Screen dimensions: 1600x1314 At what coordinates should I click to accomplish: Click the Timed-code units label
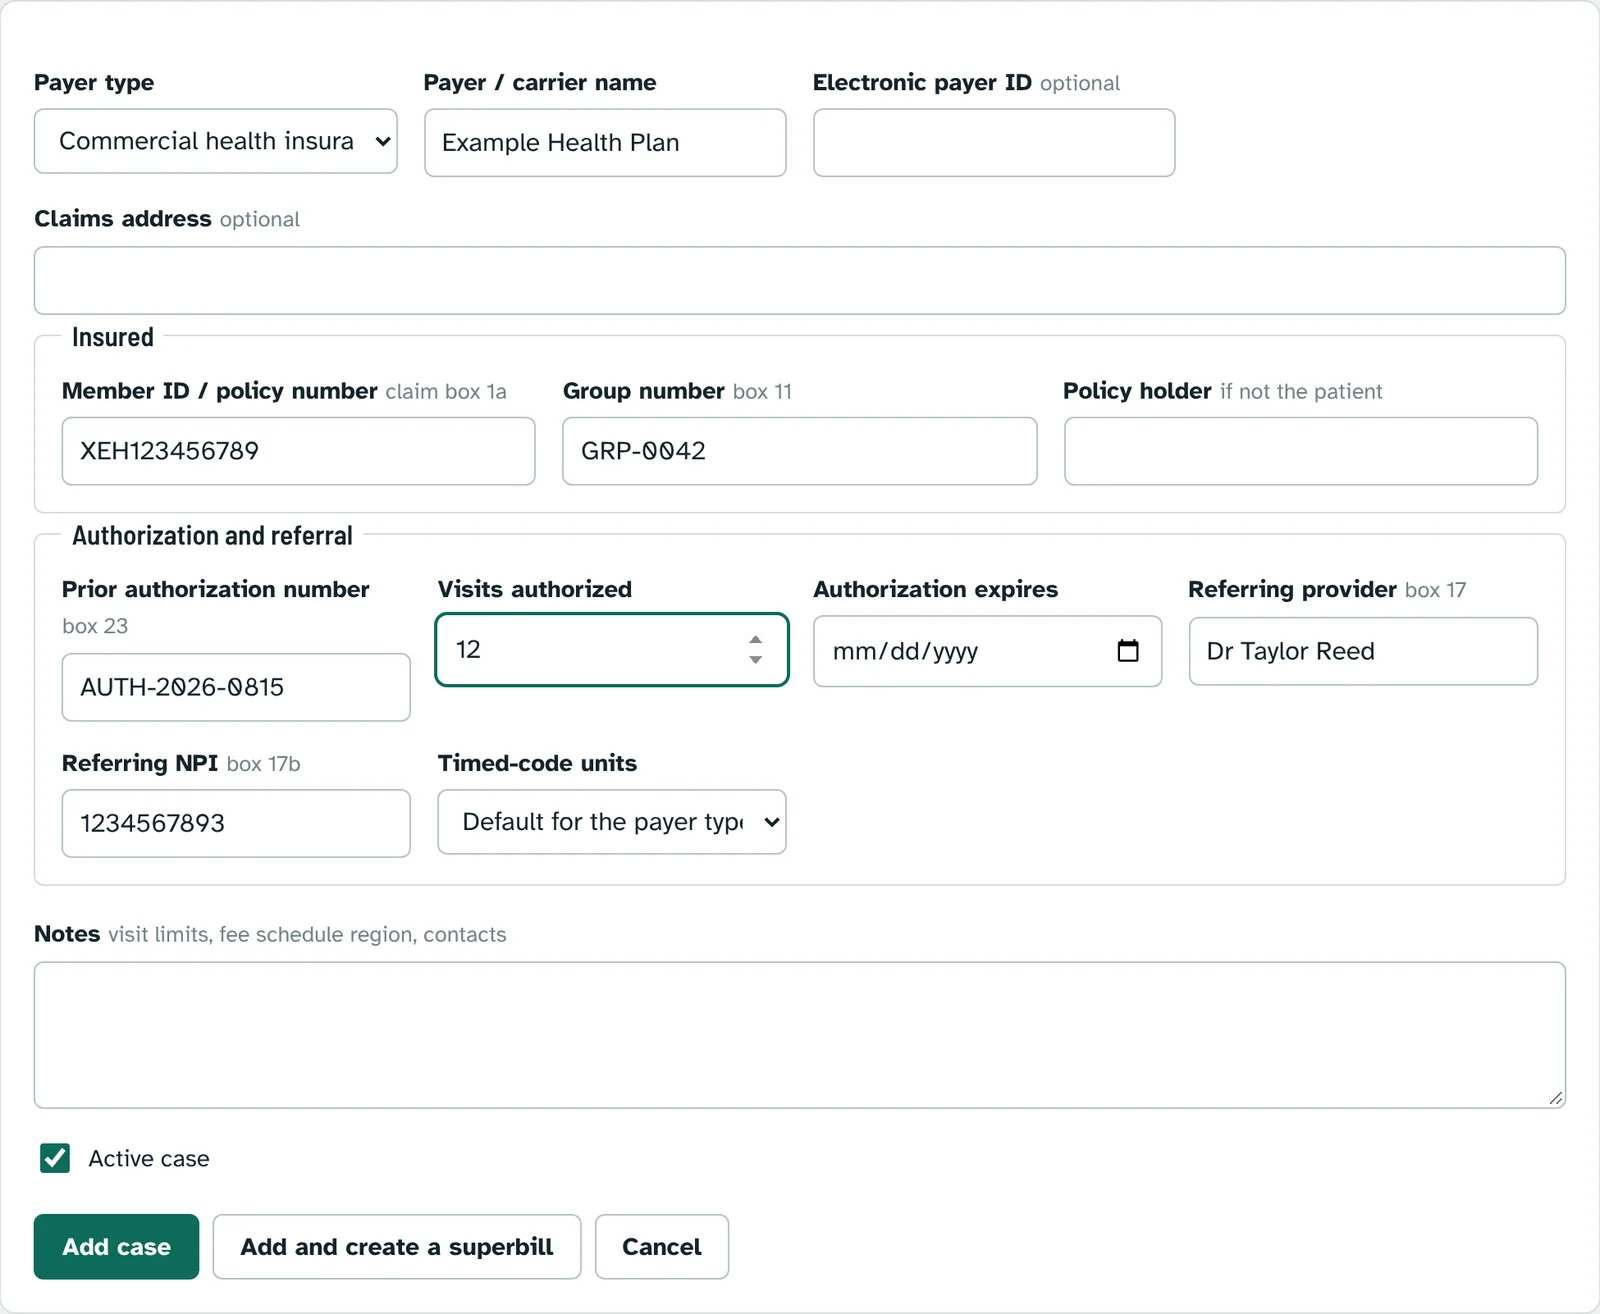pos(537,763)
